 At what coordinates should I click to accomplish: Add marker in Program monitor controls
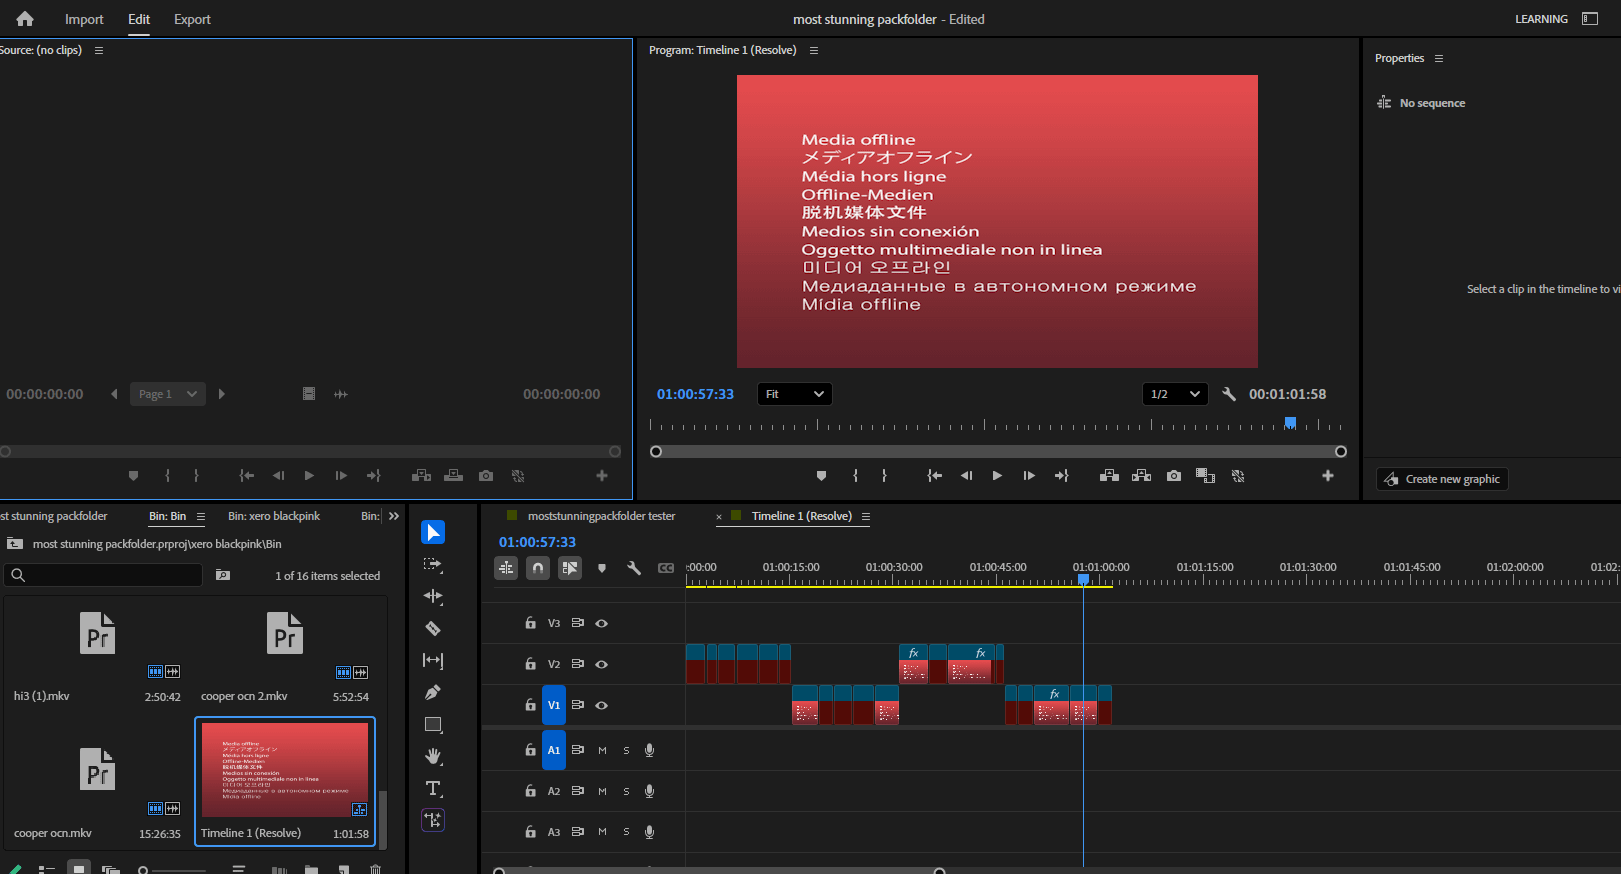pyautogui.click(x=821, y=476)
